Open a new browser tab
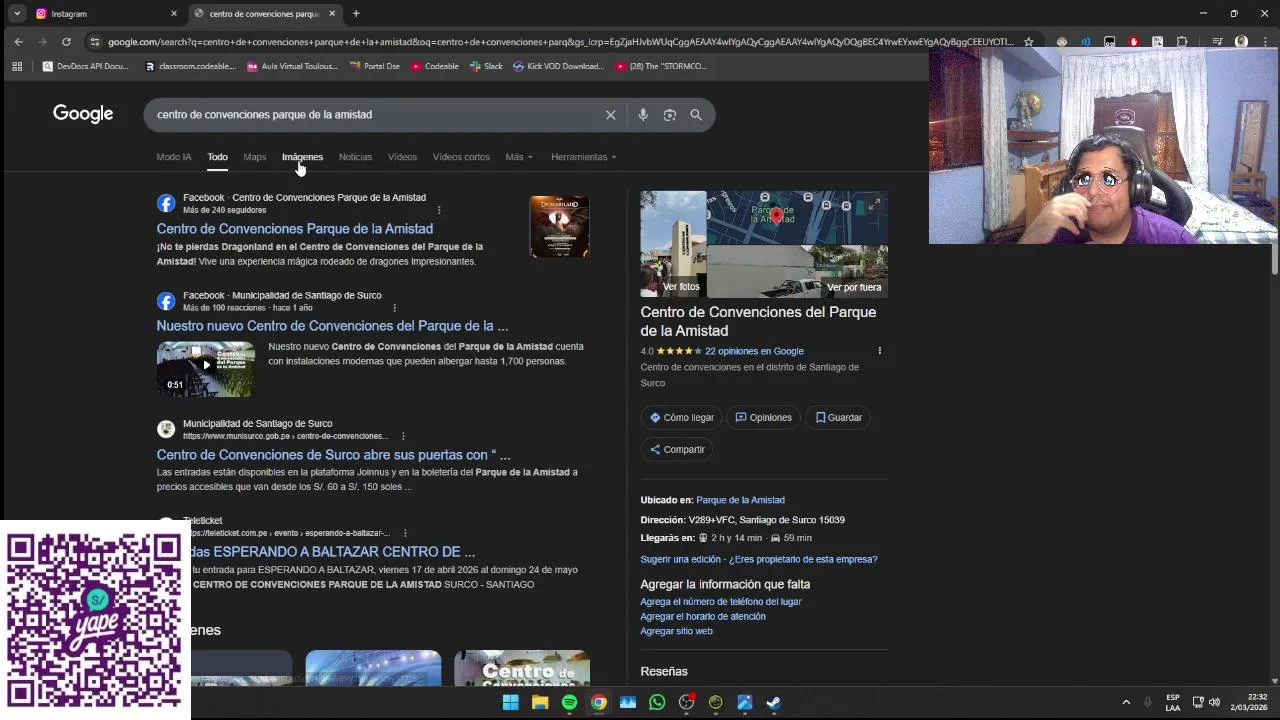This screenshot has width=1280, height=720. 356,13
